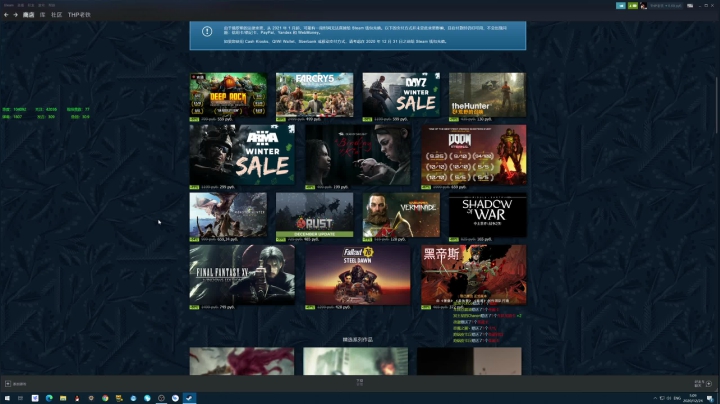Switch the ENG input language
This screenshot has width=720, height=404.
coord(677,398)
